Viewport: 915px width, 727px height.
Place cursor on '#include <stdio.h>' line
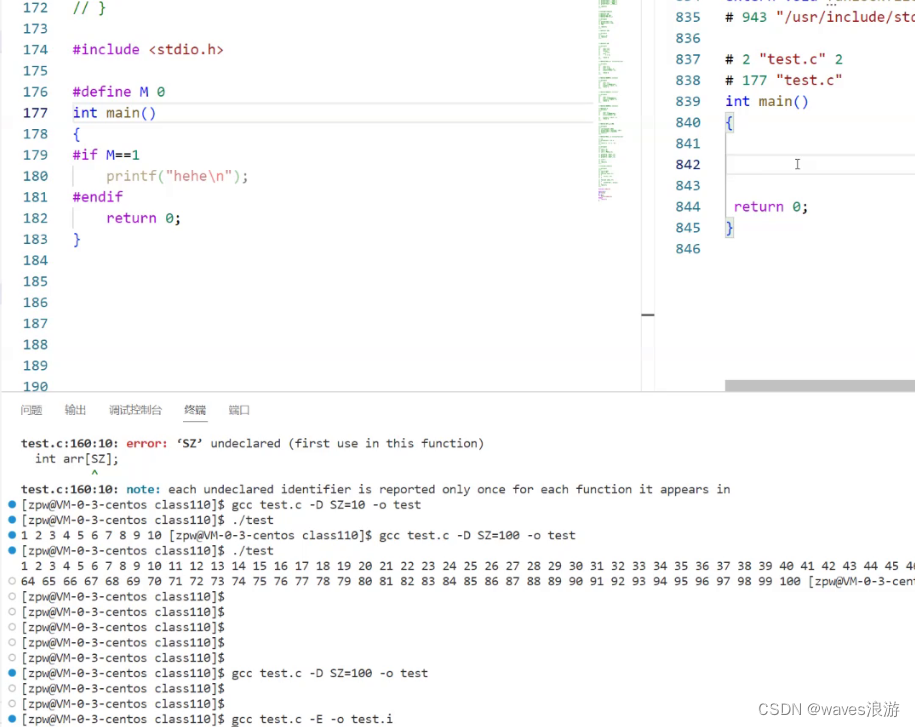point(148,50)
